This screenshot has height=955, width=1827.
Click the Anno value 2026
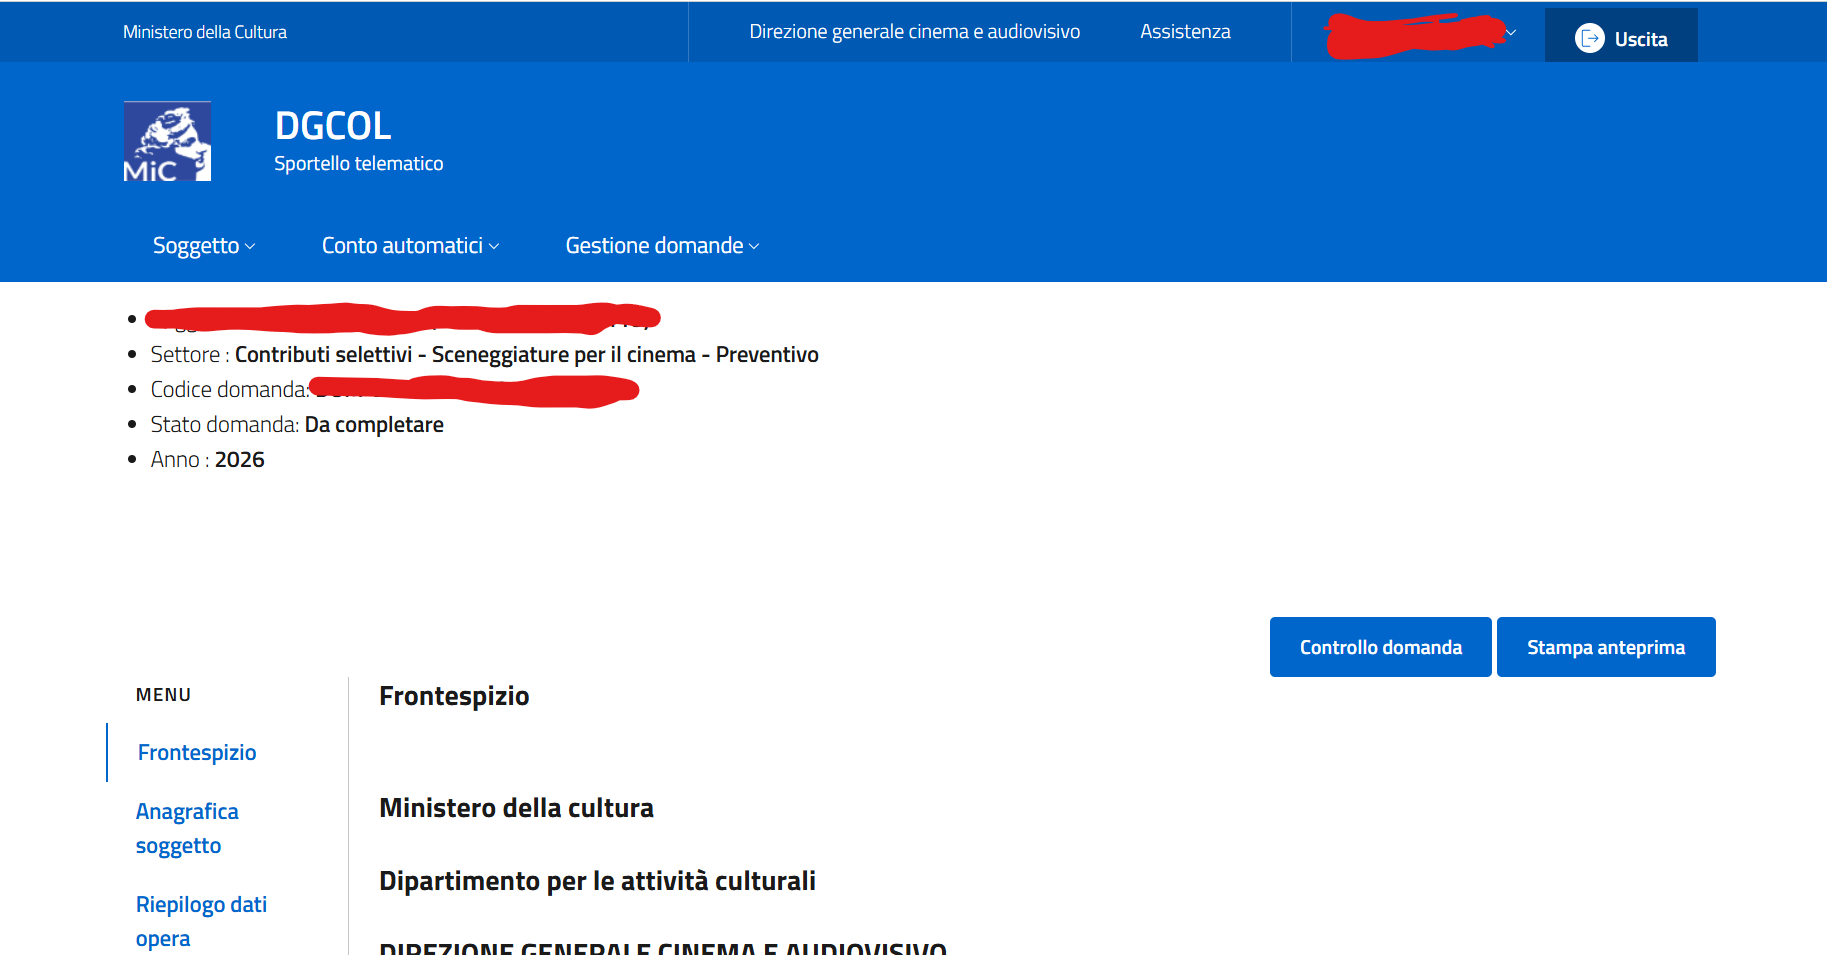[x=240, y=460]
